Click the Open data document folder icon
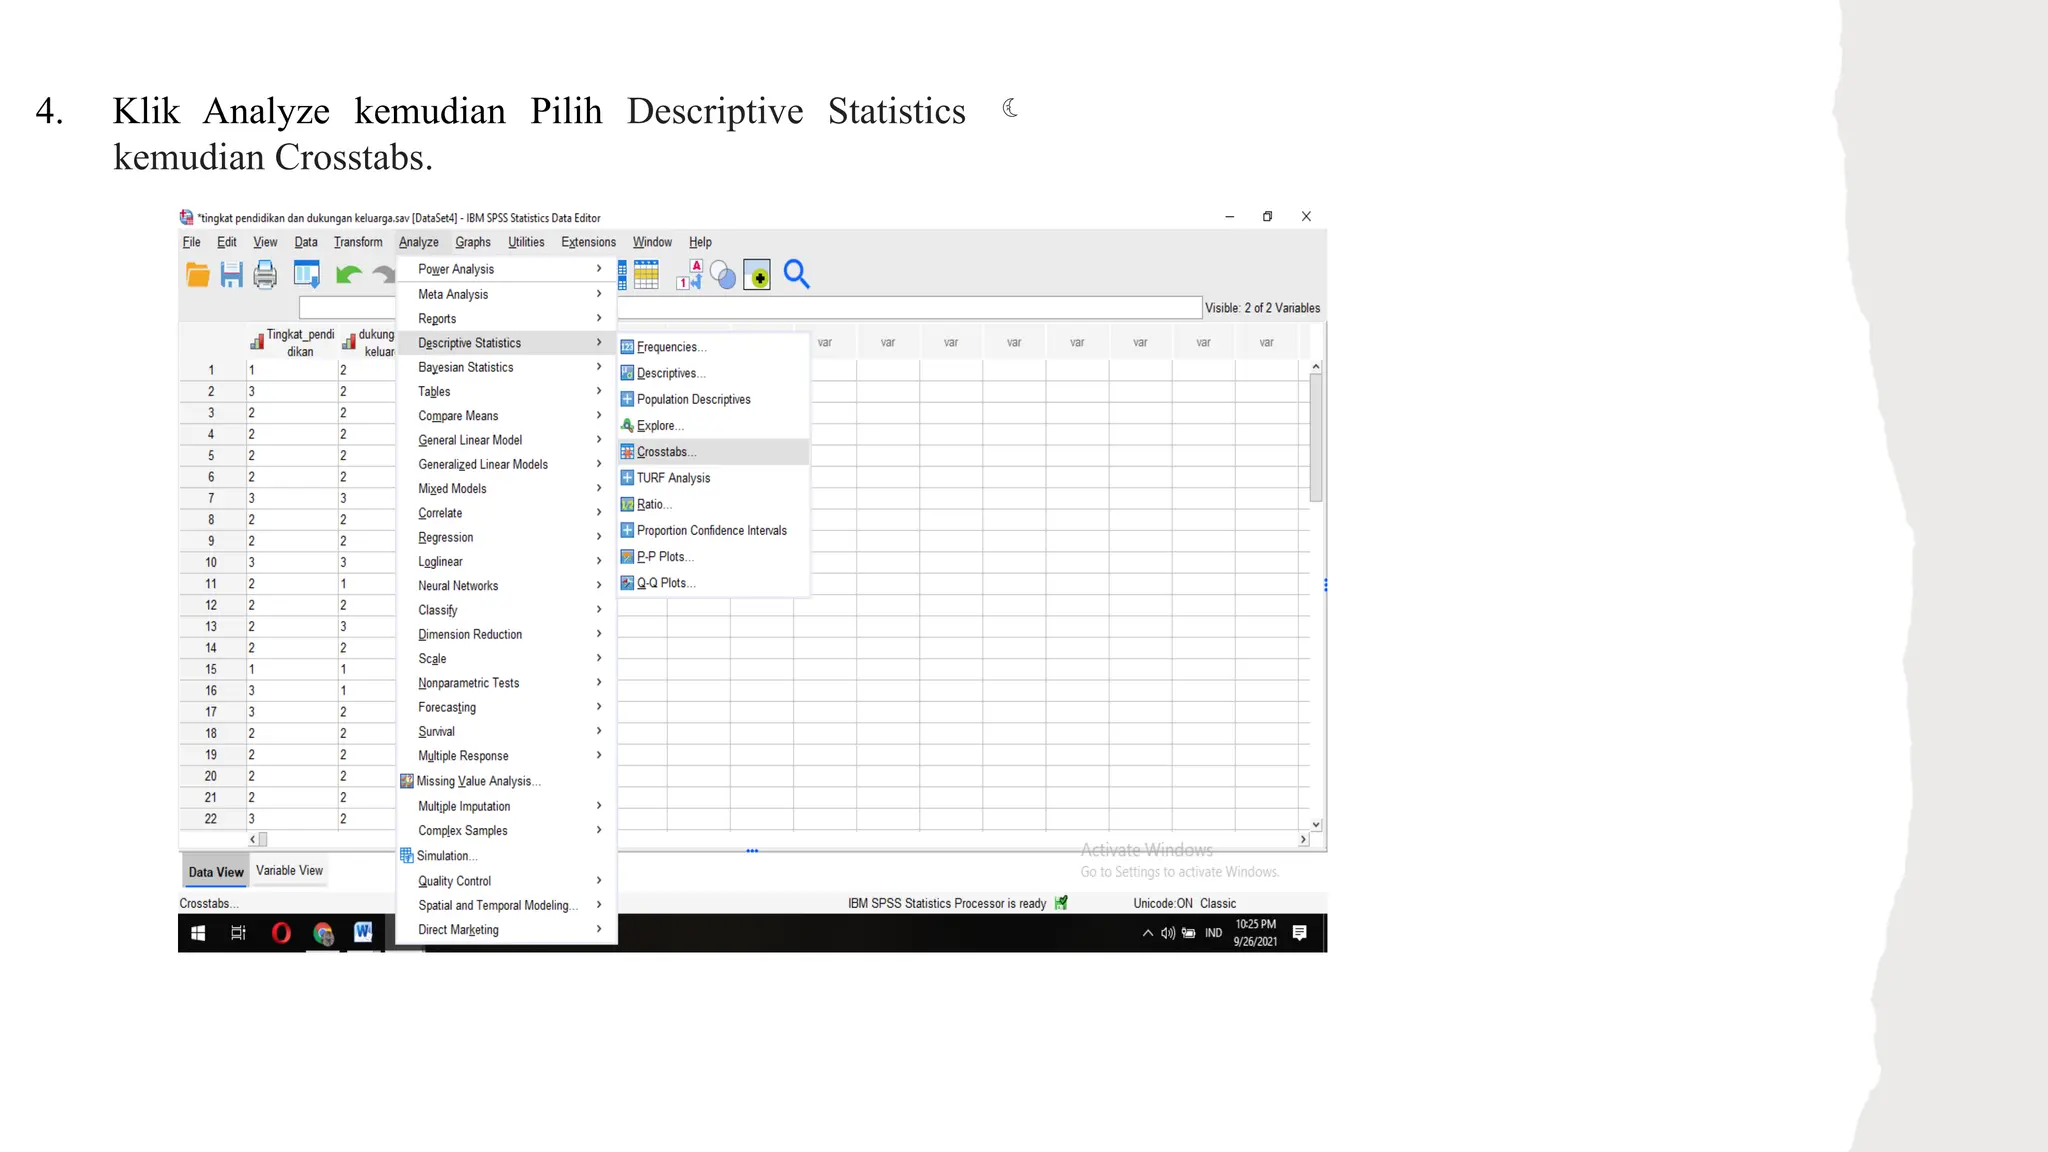 198,274
